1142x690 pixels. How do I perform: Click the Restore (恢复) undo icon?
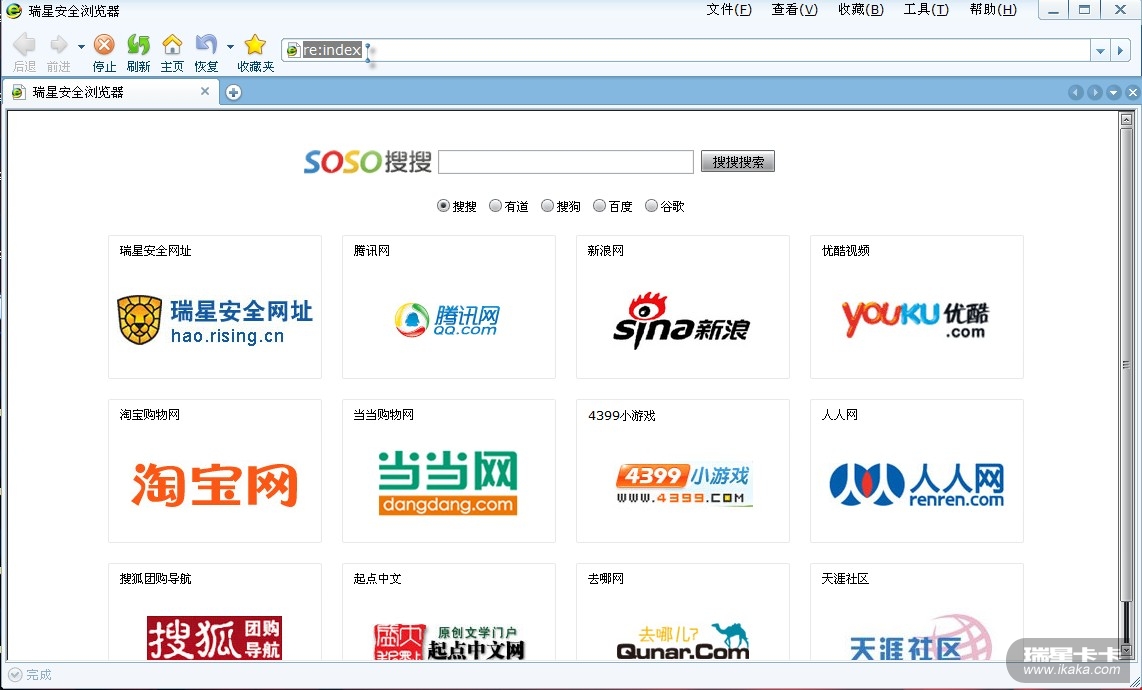coord(206,45)
